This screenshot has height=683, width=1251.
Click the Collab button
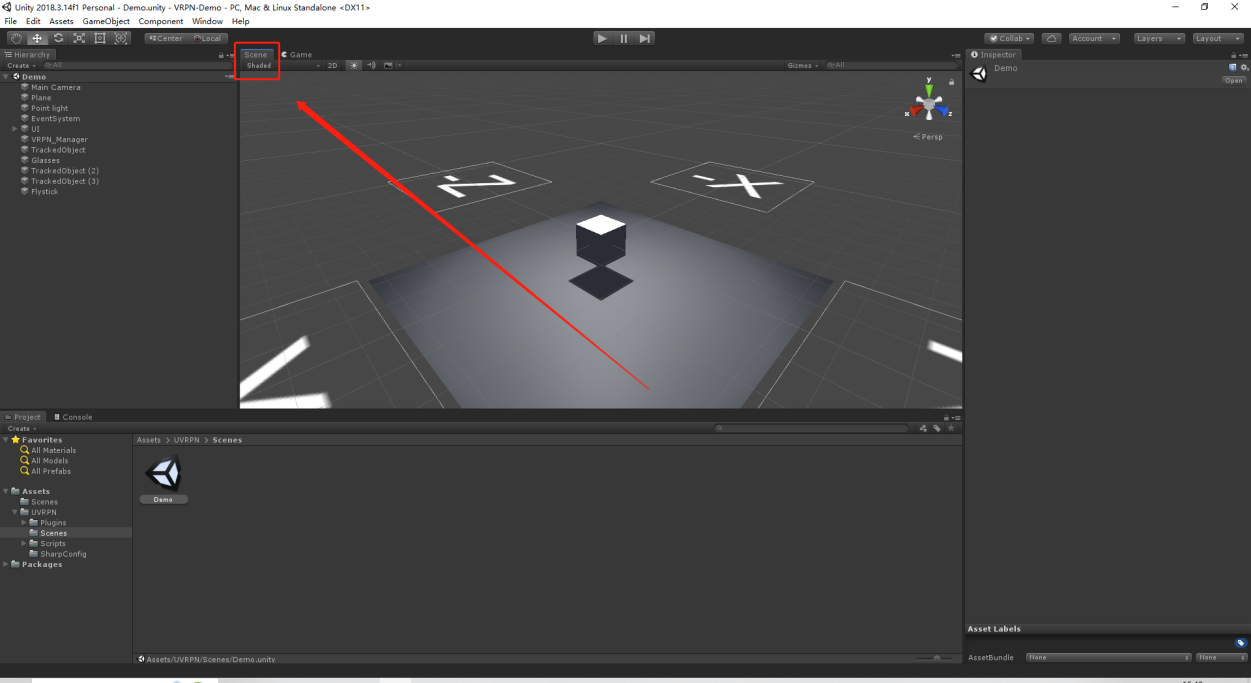(x=1010, y=38)
